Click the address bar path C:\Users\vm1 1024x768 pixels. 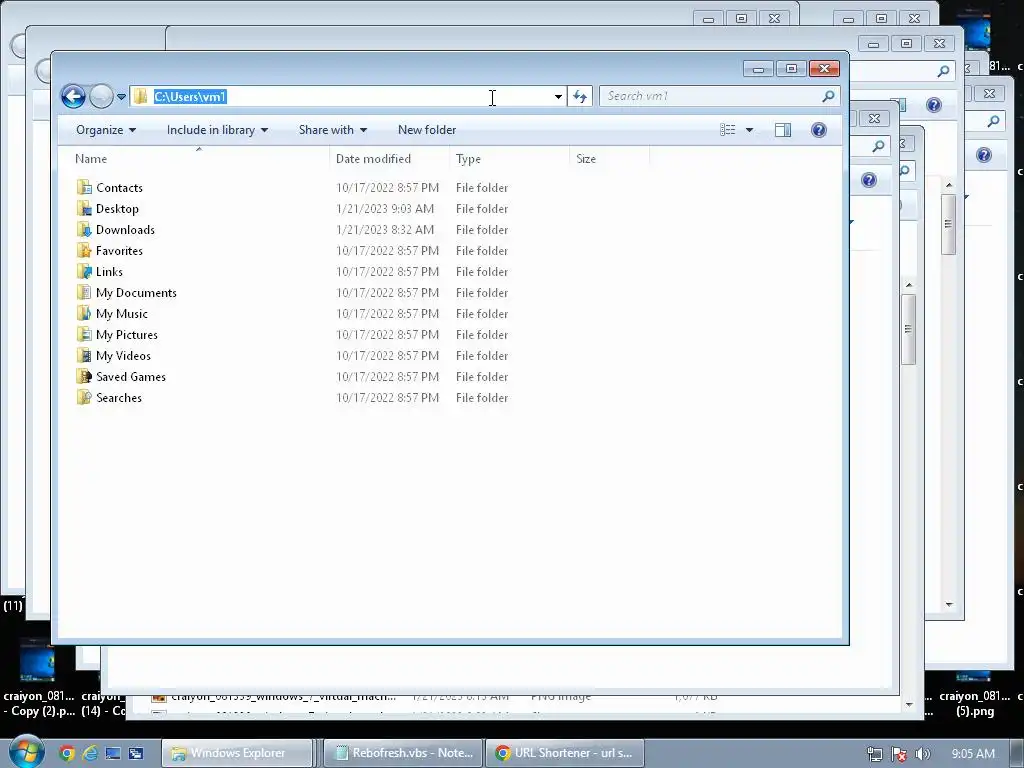tap(190, 97)
